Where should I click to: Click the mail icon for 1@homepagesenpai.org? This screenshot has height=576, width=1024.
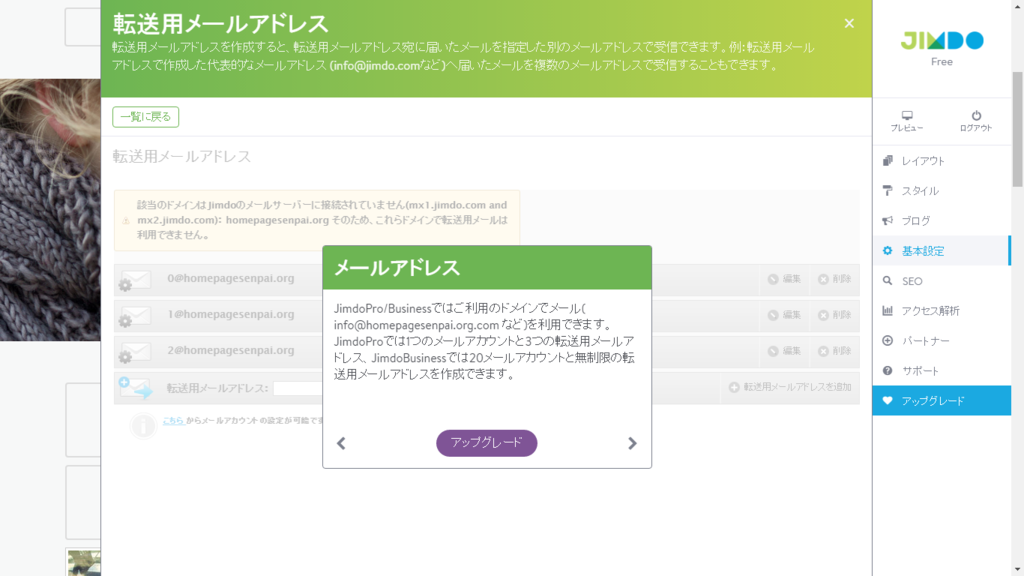(x=135, y=316)
